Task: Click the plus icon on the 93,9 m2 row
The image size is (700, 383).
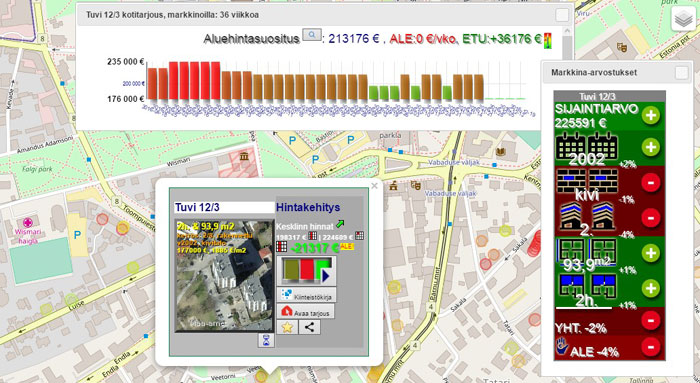Action: [650, 253]
